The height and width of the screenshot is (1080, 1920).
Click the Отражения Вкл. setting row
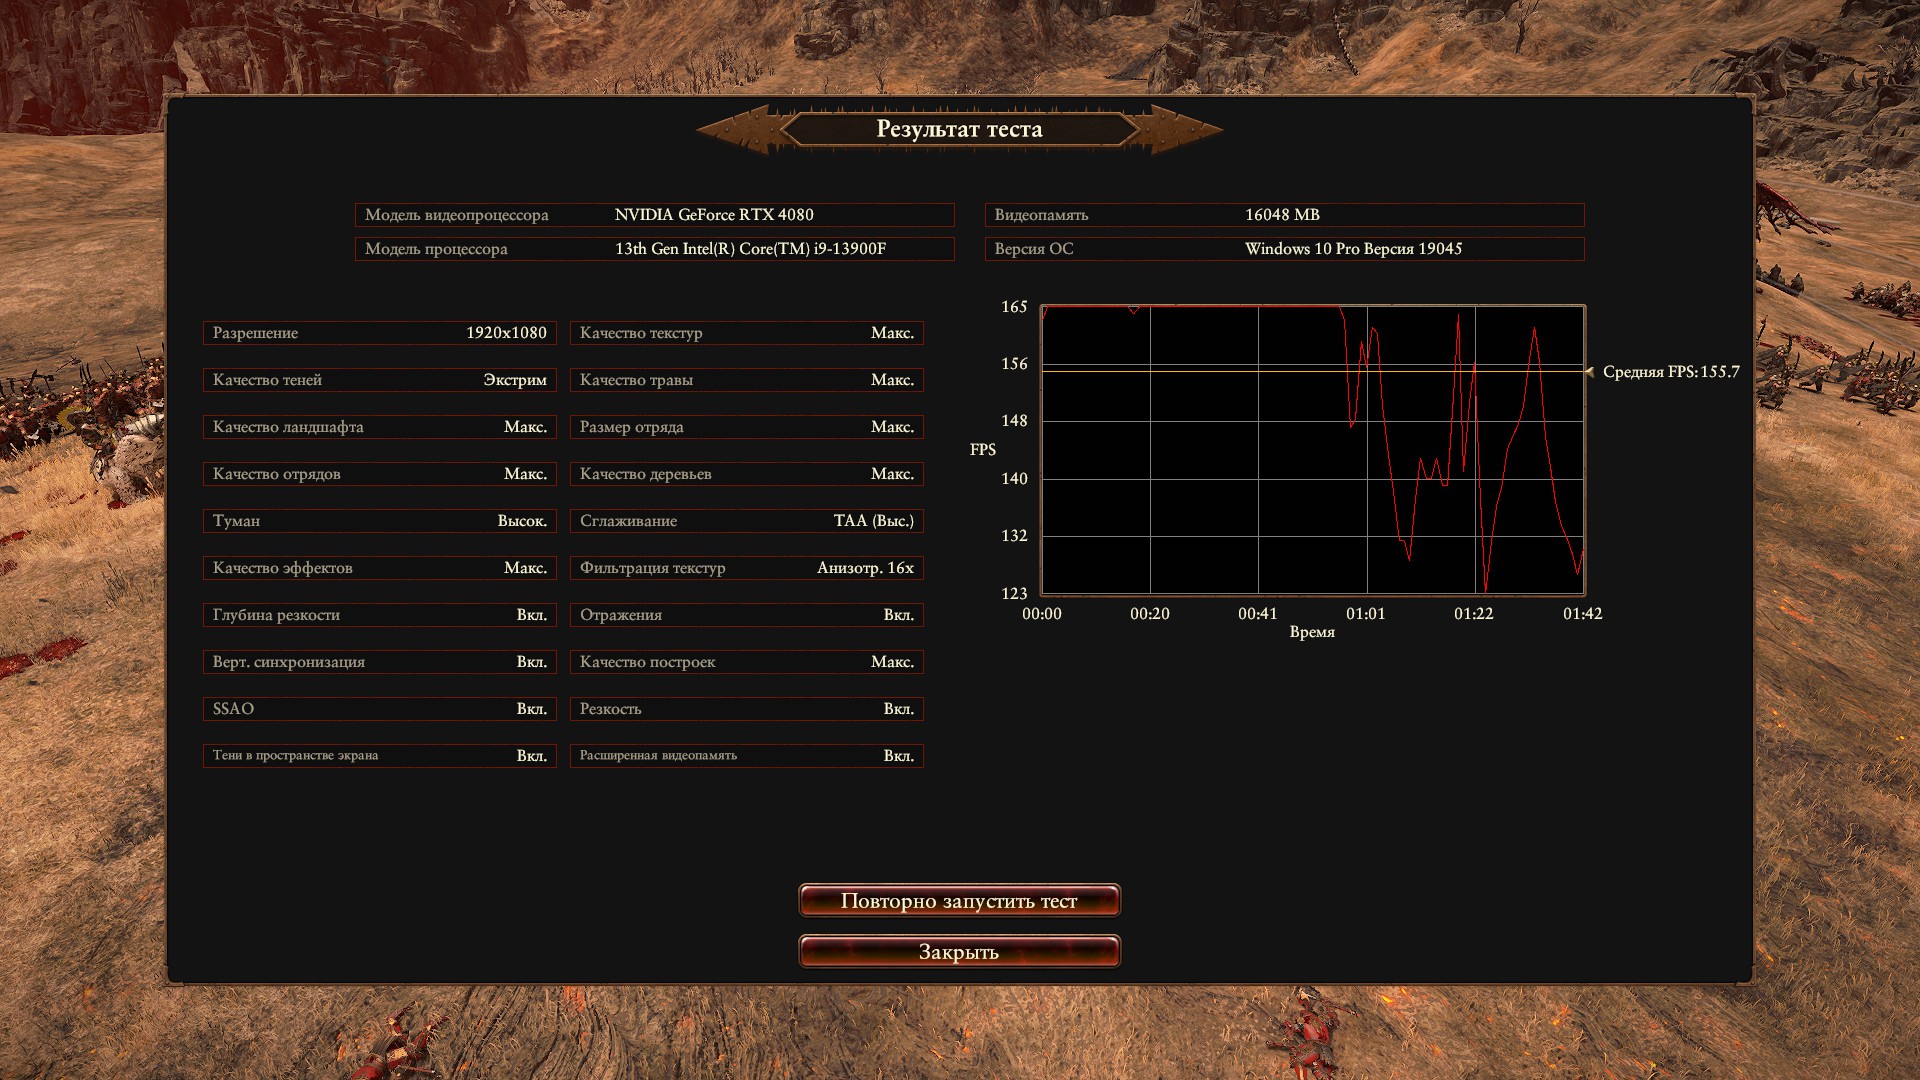[746, 615]
